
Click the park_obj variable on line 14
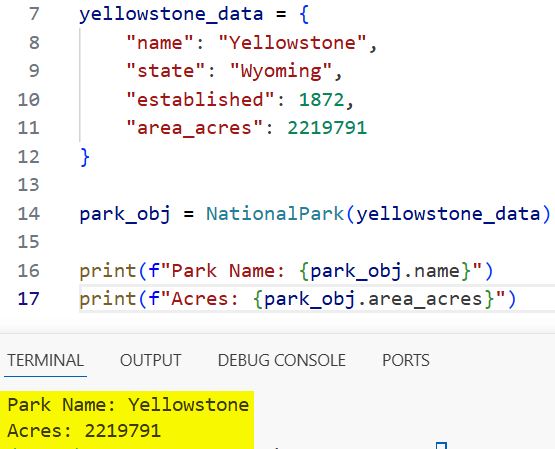[125, 214]
